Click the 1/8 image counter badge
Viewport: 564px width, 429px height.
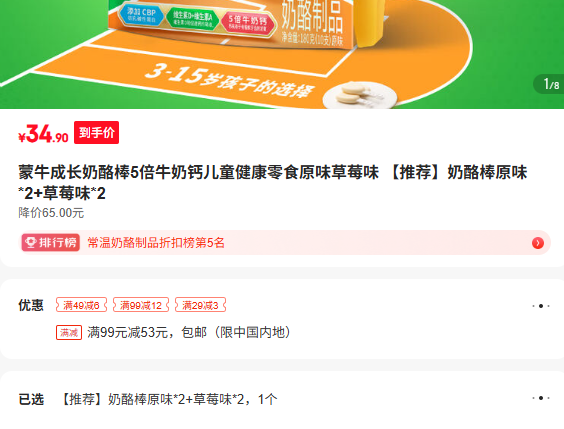[550, 85]
